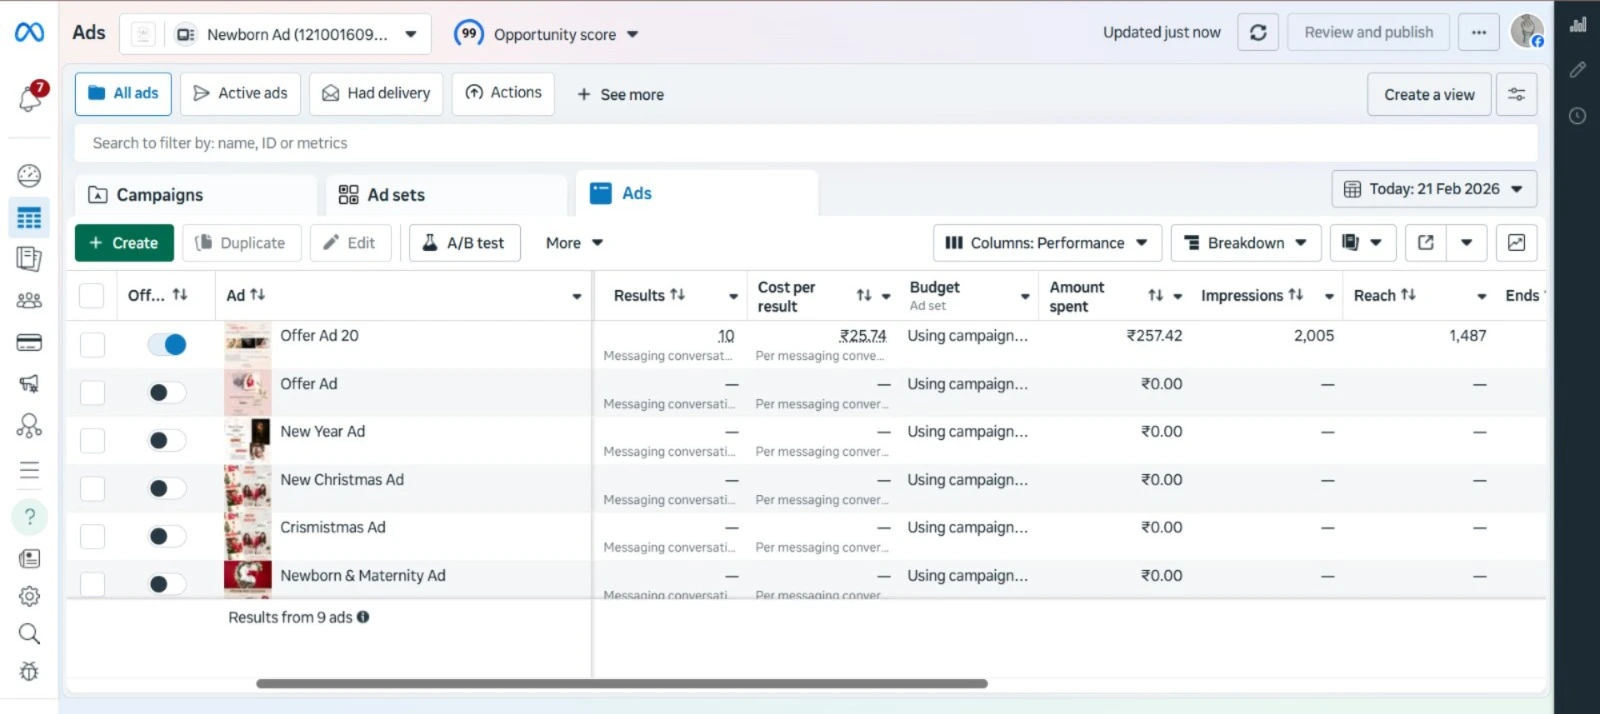
Task: Select the Had delivery filter tab
Action: pyautogui.click(x=376, y=93)
